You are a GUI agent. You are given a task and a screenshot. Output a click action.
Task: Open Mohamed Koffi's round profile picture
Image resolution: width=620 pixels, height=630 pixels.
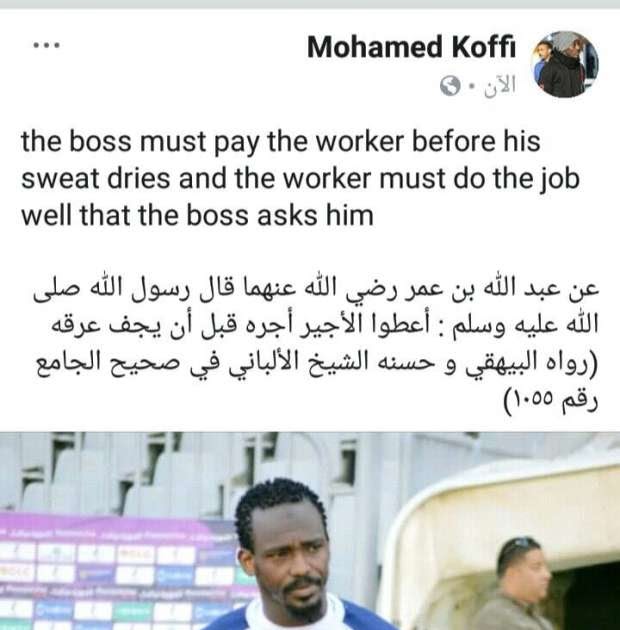click(566, 64)
